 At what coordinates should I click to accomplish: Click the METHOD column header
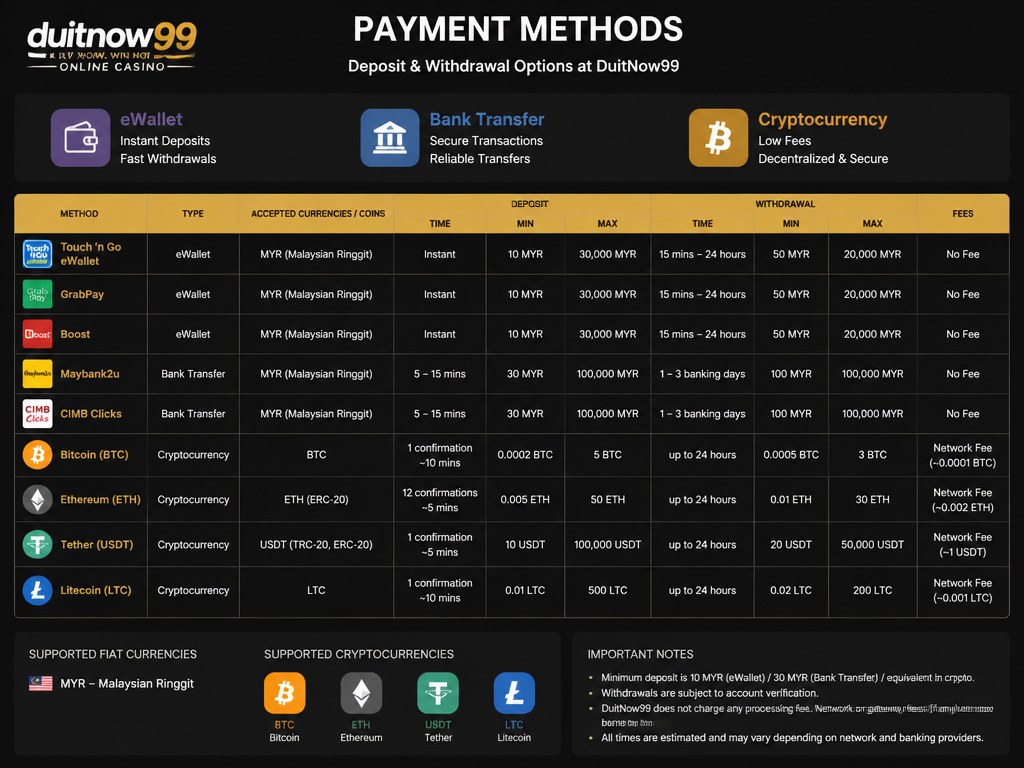coord(79,214)
